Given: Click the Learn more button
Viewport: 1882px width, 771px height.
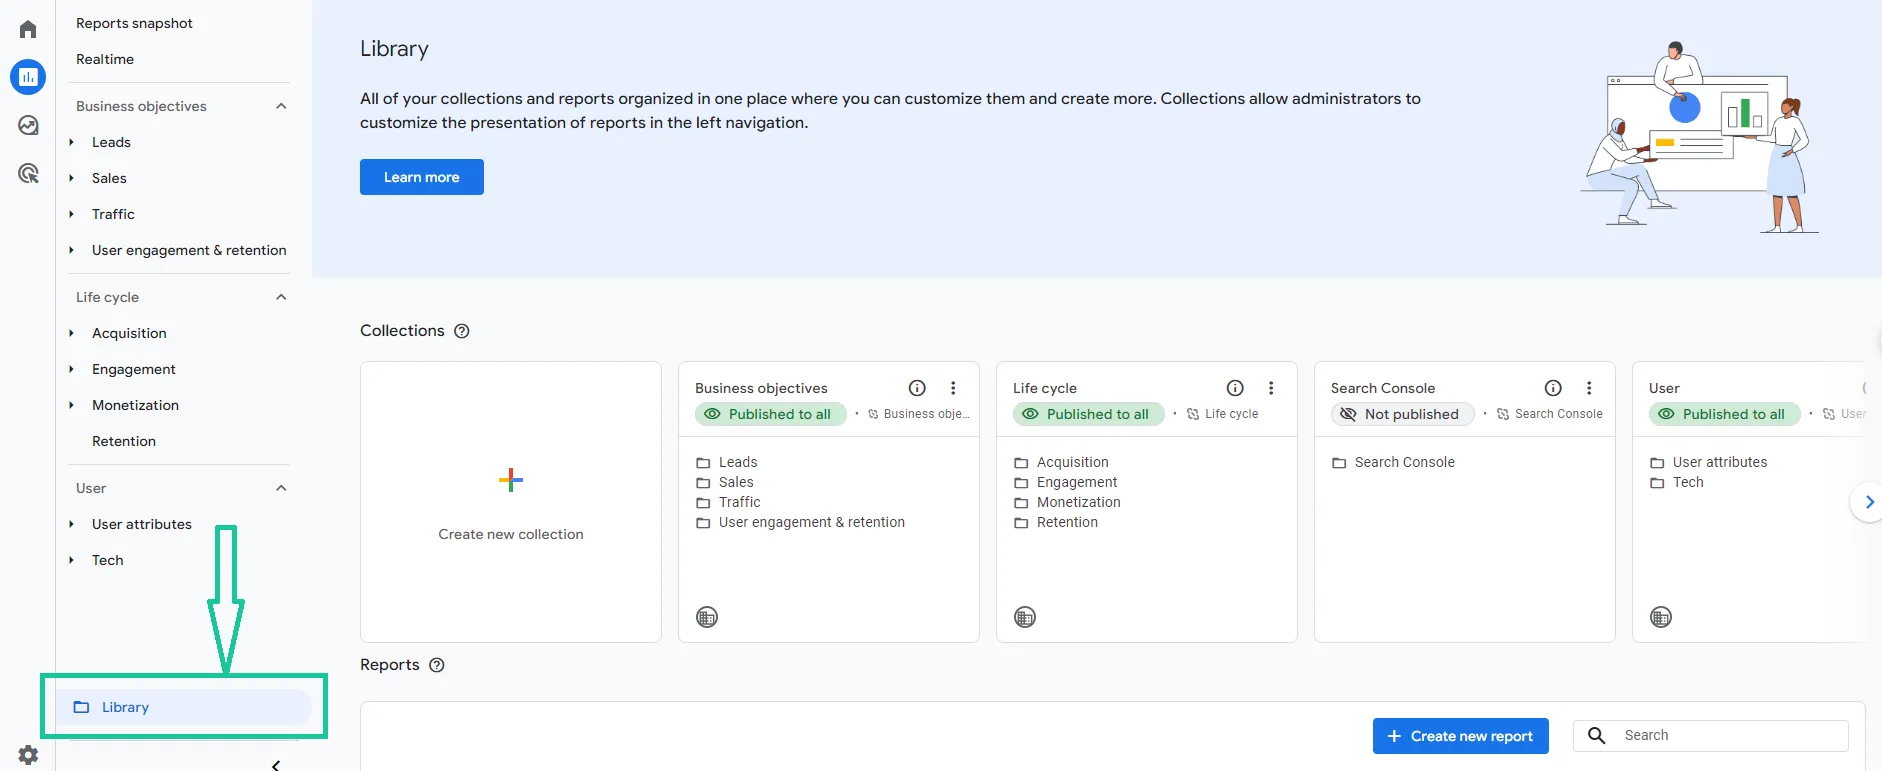Looking at the screenshot, I should 422,177.
